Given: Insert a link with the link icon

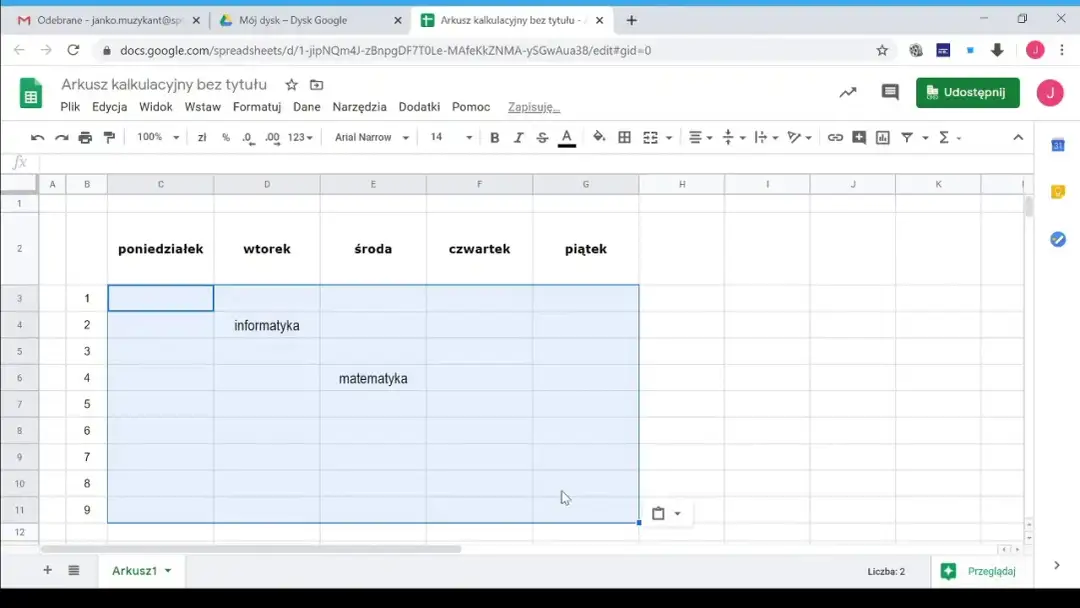Looking at the screenshot, I should click(x=835, y=137).
